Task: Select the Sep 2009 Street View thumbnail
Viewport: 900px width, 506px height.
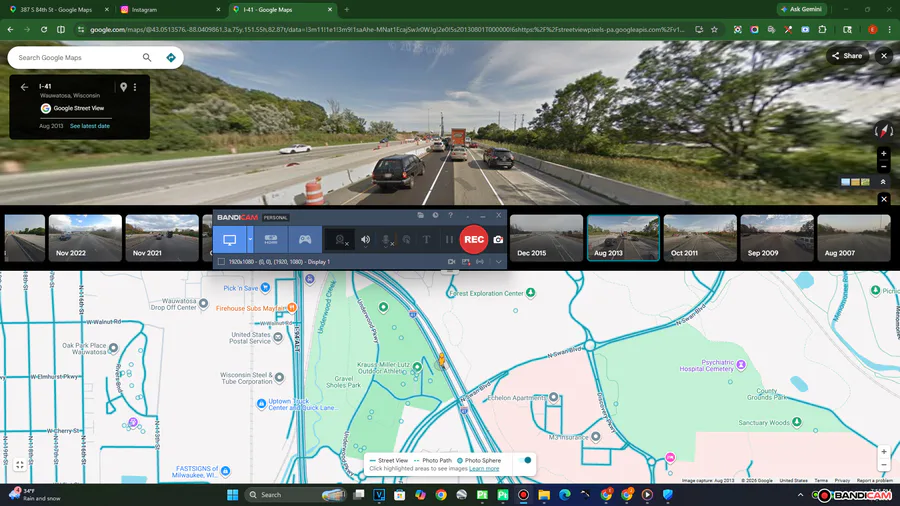Action: [777, 238]
